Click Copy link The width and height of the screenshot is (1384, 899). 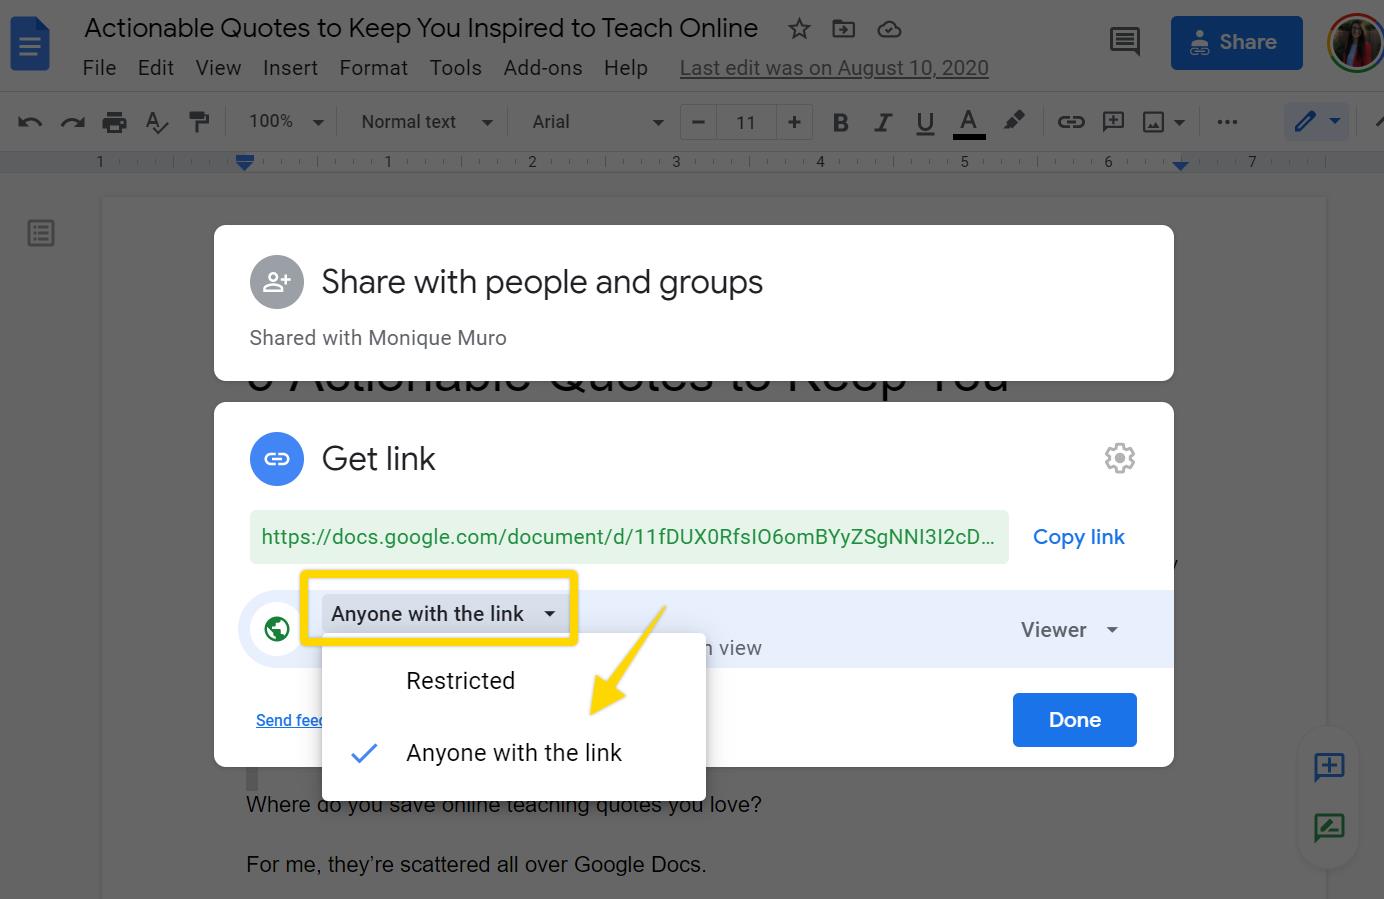[x=1078, y=537]
